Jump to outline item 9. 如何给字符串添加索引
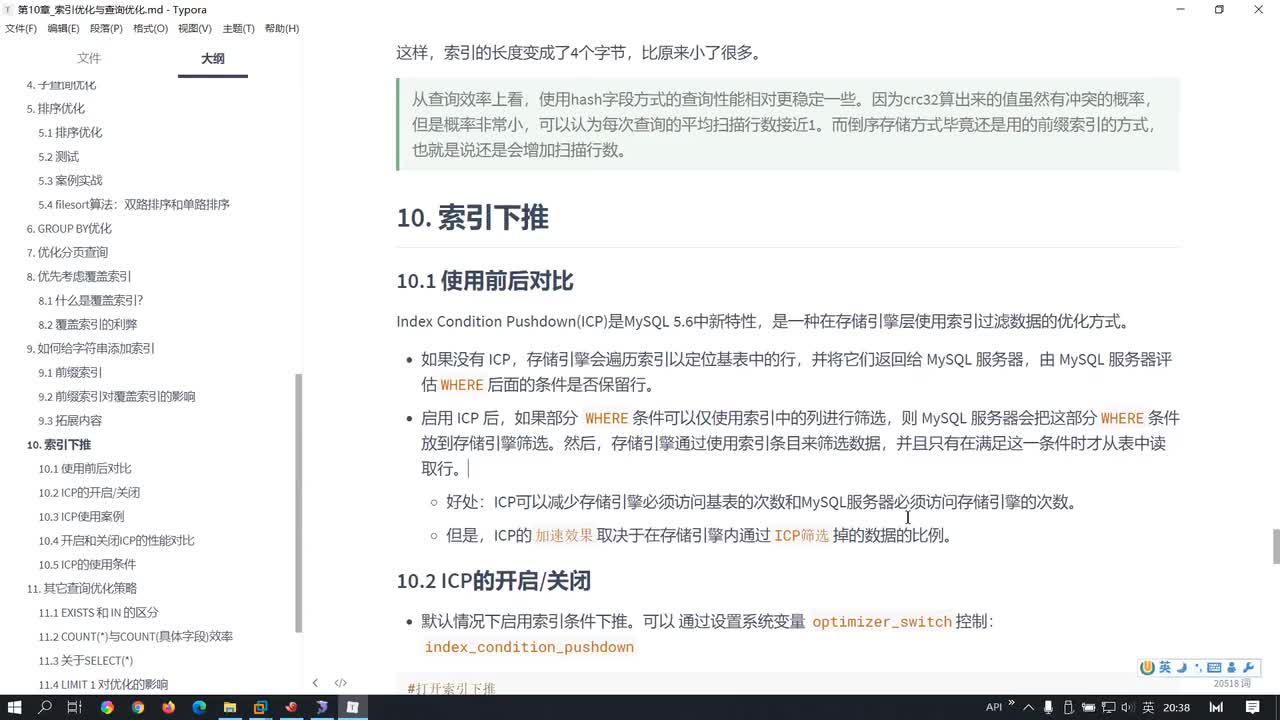Image resolution: width=1280 pixels, height=720 pixels. pyautogui.click(x=91, y=348)
